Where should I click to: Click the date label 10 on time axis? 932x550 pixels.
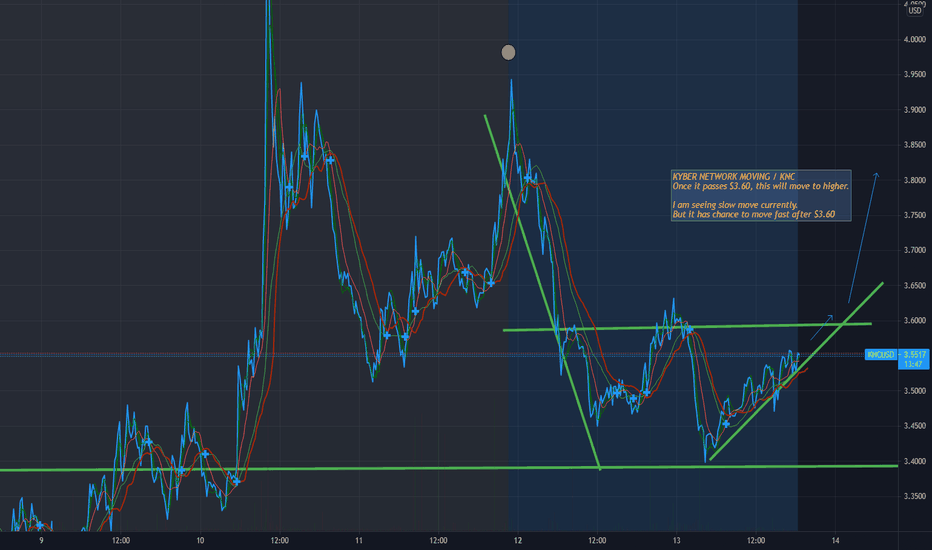point(200,540)
